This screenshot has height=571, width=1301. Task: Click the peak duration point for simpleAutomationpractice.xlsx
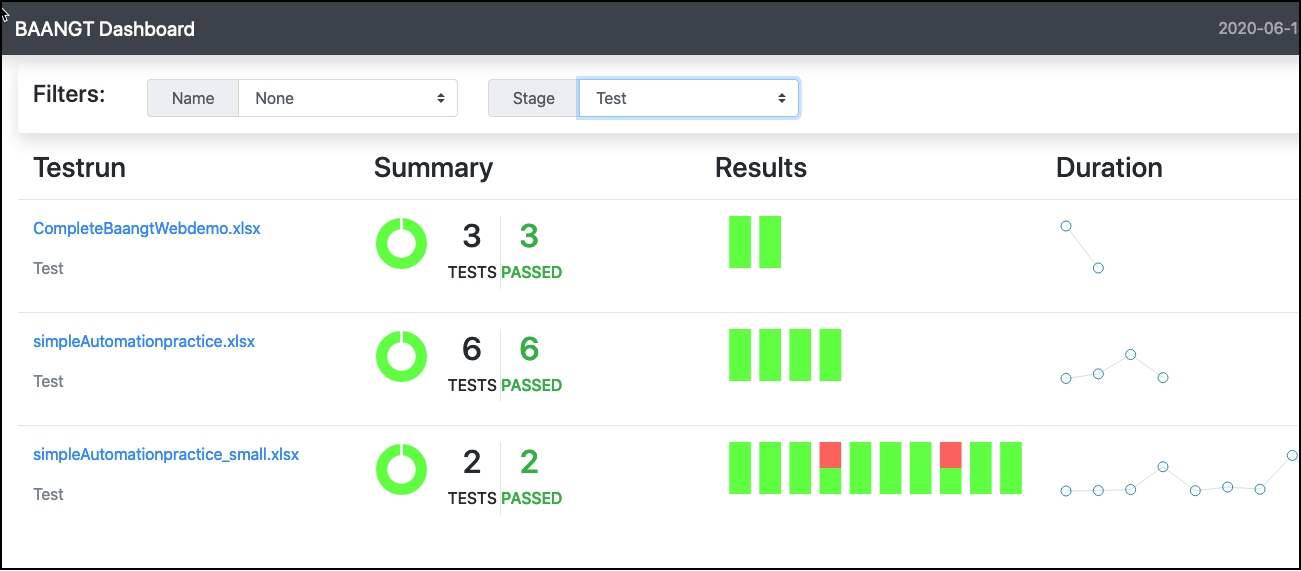coord(1130,354)
